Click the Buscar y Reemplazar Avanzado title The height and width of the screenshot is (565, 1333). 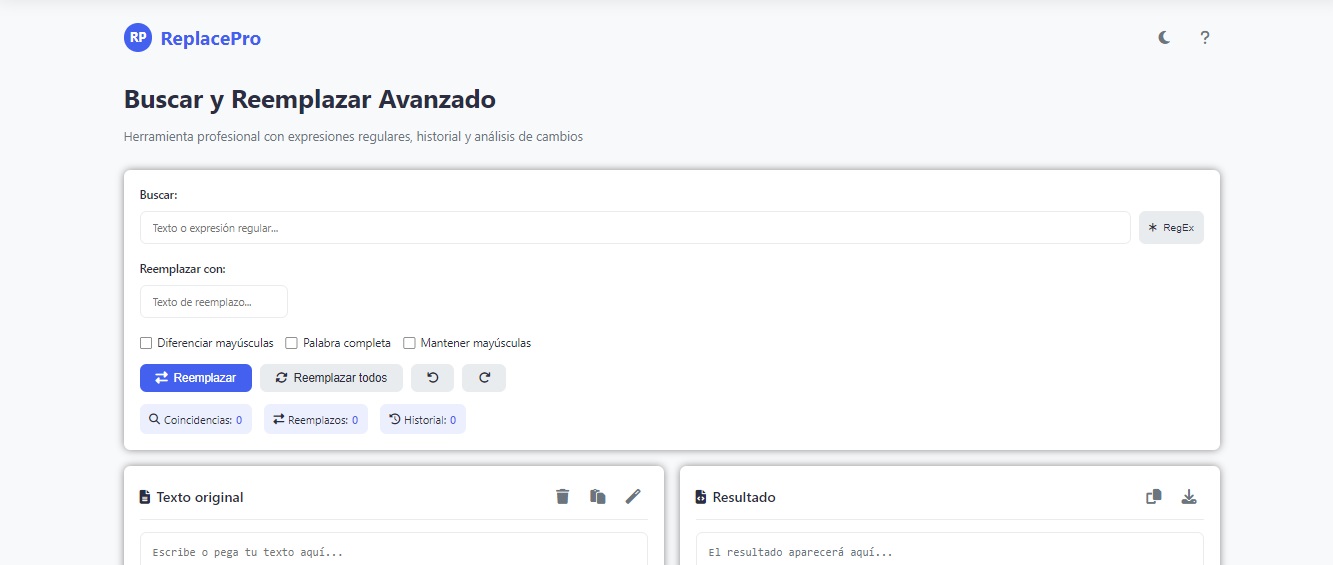tap(310, 100)
